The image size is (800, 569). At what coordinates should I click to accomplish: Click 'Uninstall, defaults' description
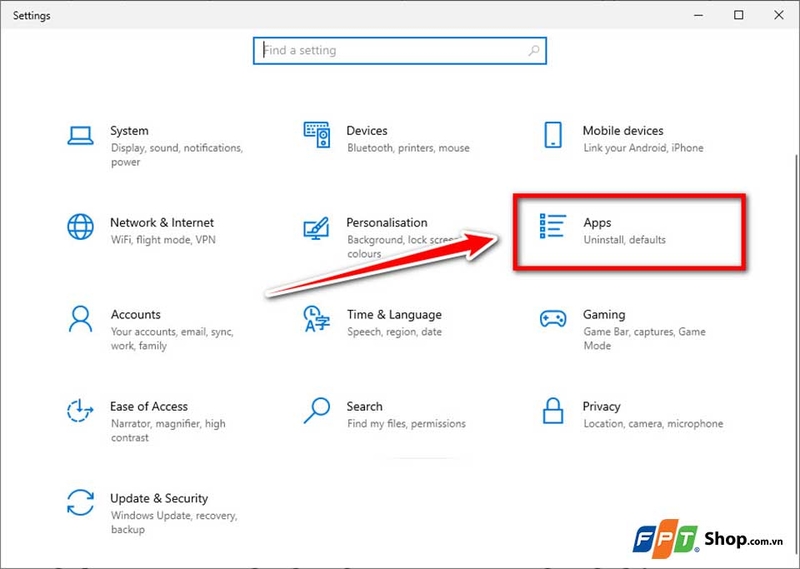(624, 240)
